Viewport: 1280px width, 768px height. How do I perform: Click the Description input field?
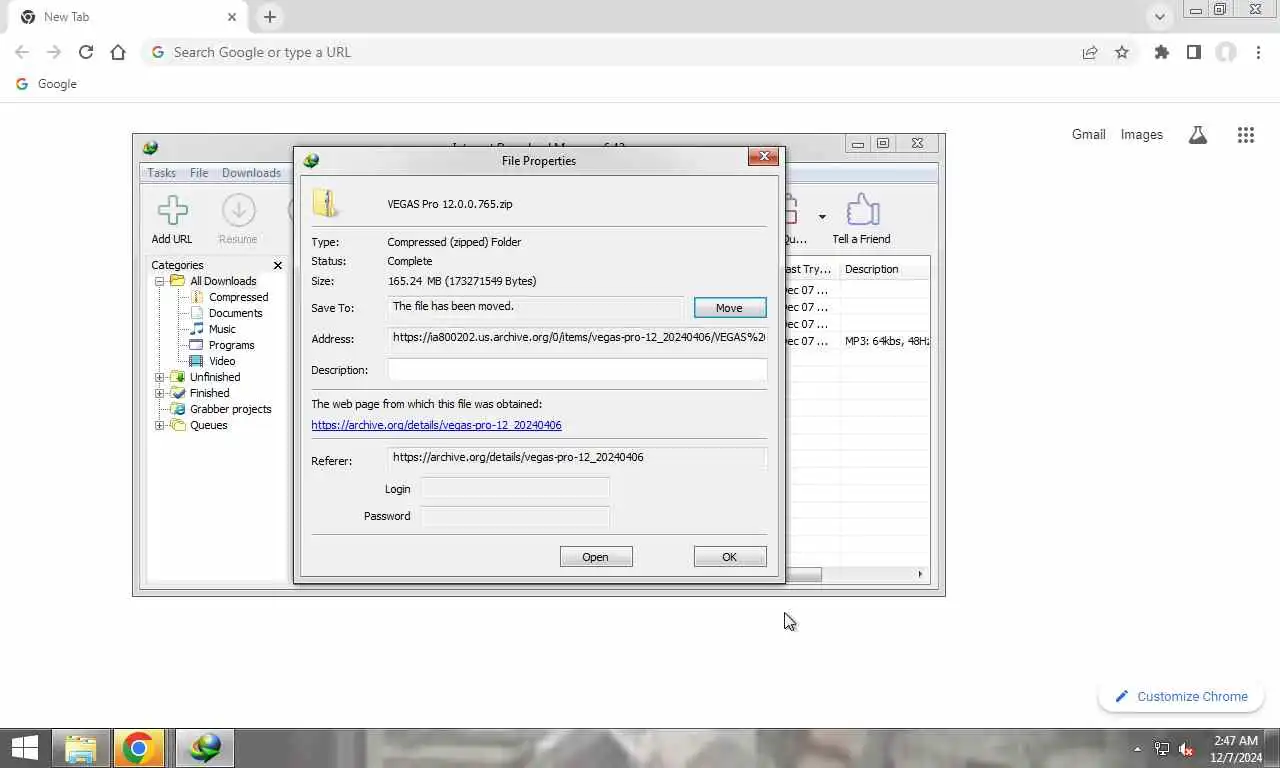pos(577,370)
